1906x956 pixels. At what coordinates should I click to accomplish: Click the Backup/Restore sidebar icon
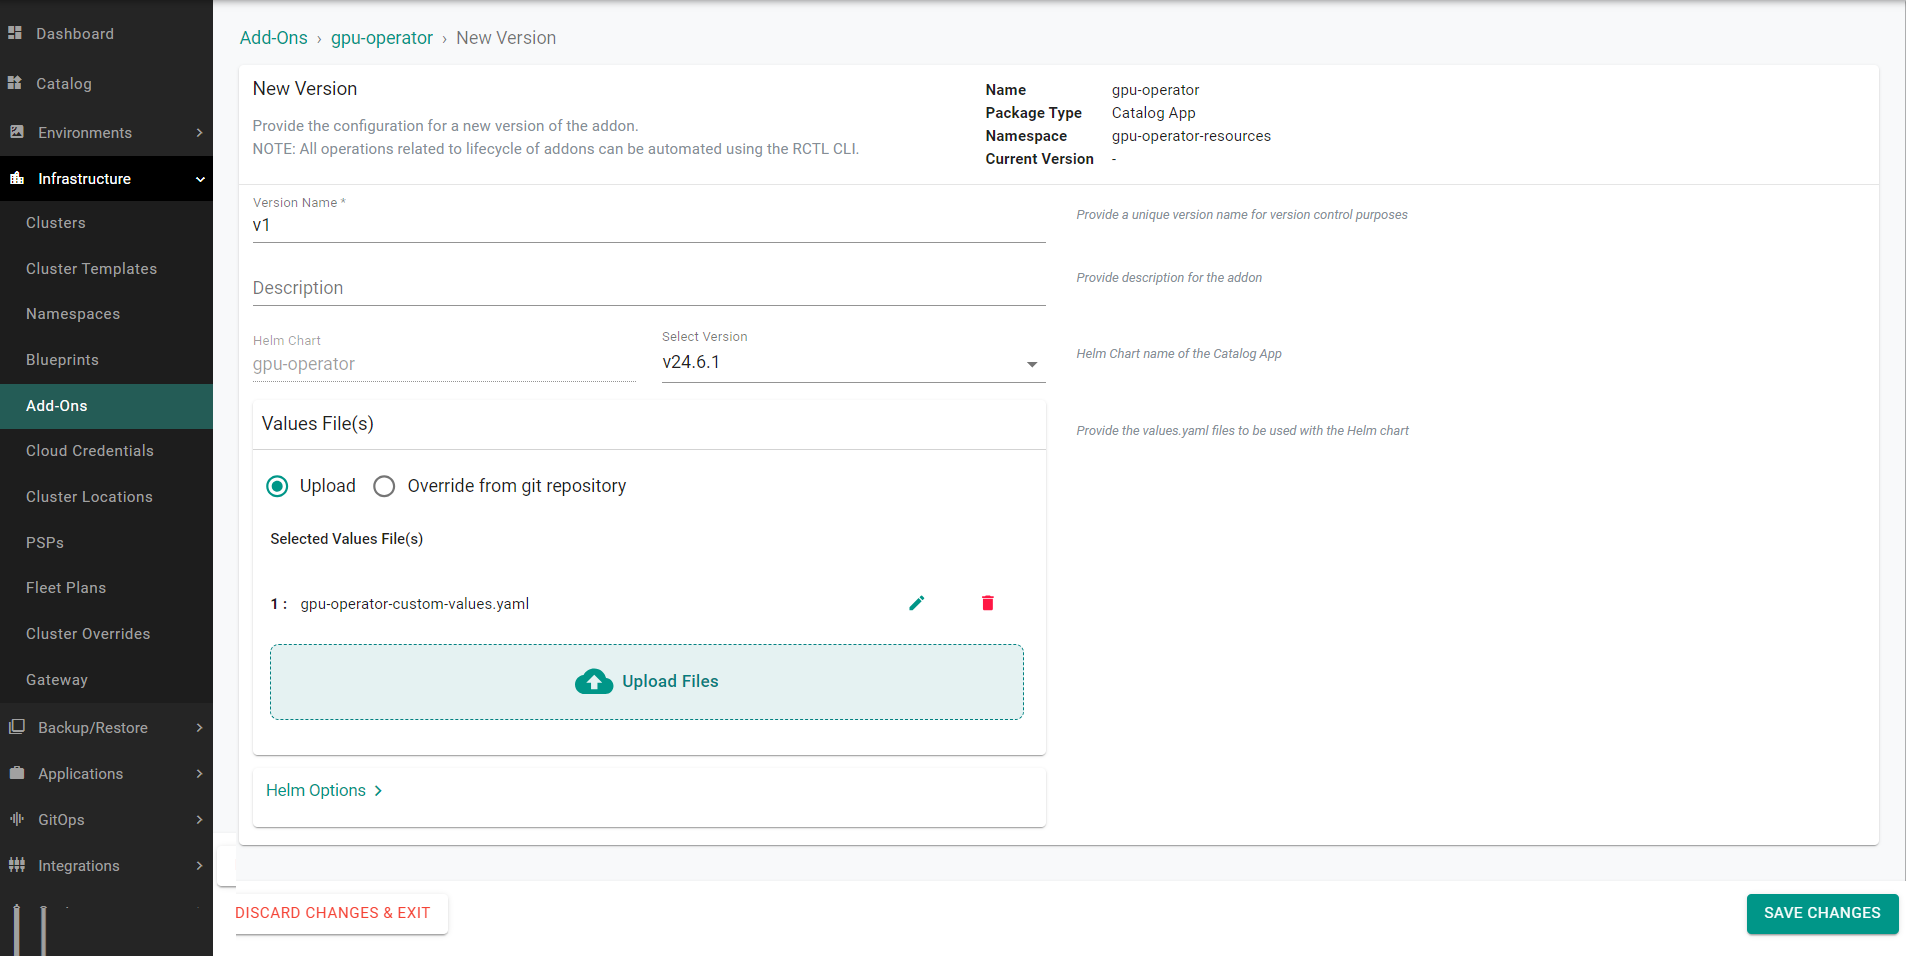(17, 727)
